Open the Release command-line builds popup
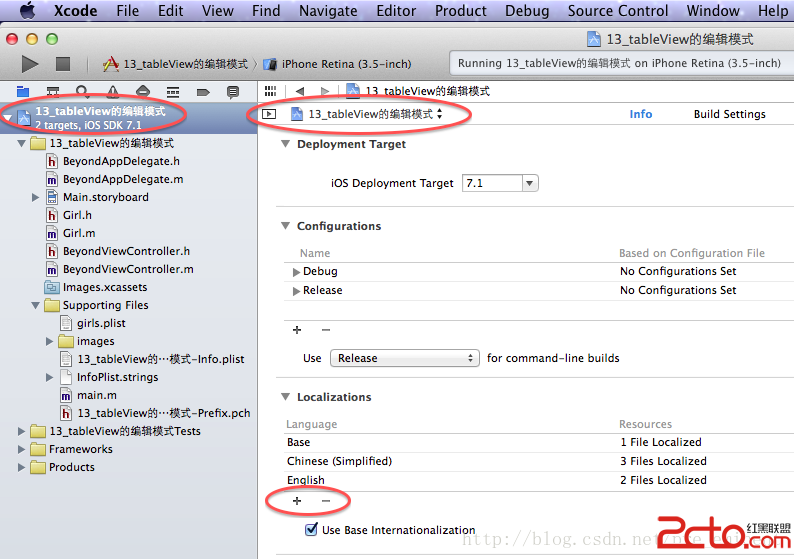This screenshot has width=794, height=559. [405, 358]
